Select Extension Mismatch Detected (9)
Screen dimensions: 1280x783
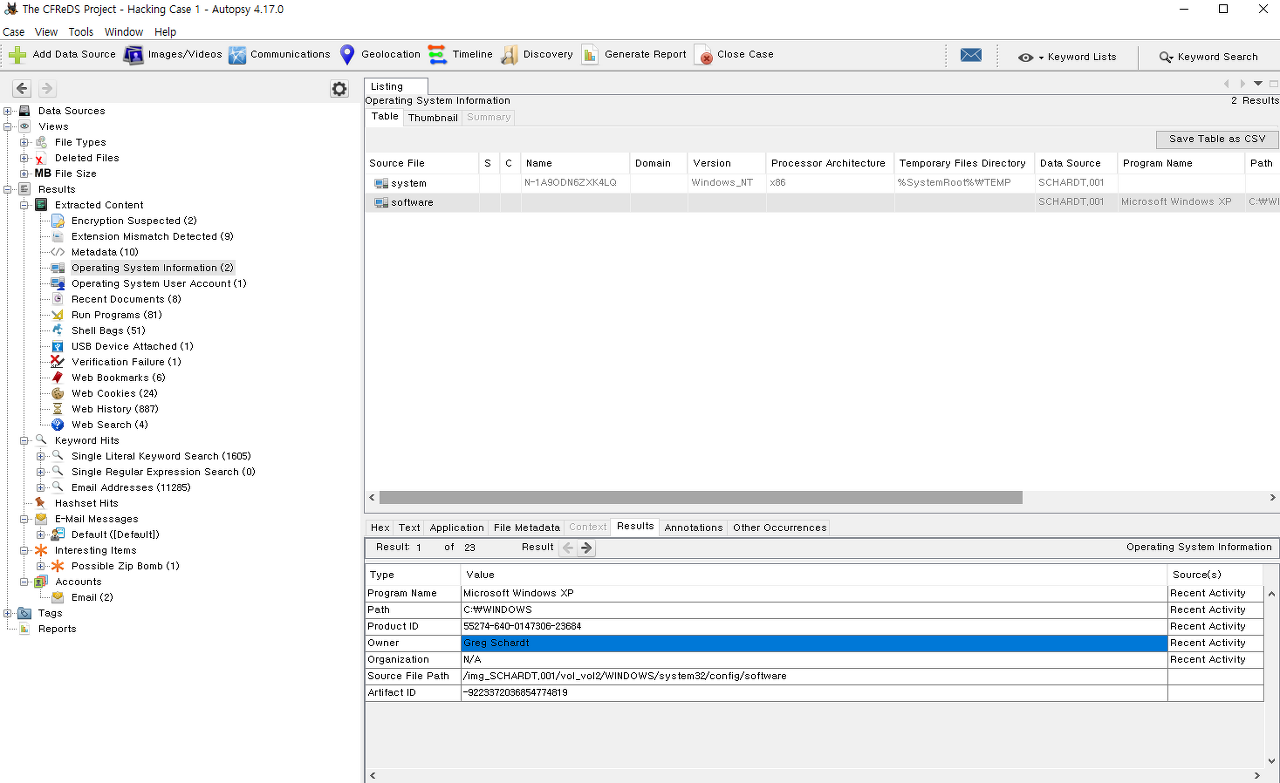coord(152,237)
